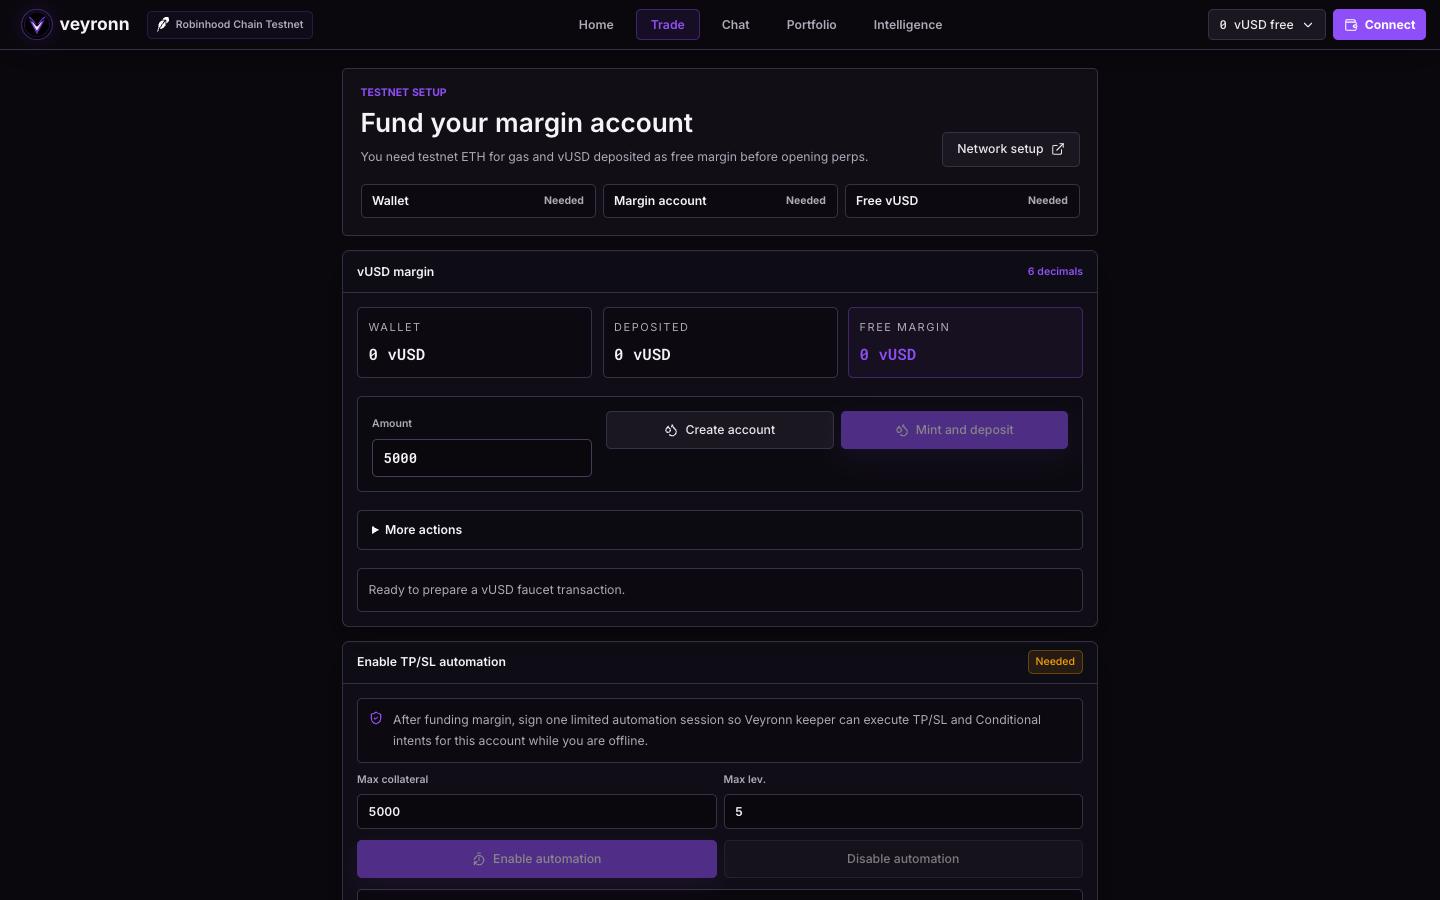This screenshot has width=1440, height=900.
Task: Click the shield icon in automation notice
Action: click(376, 718)
